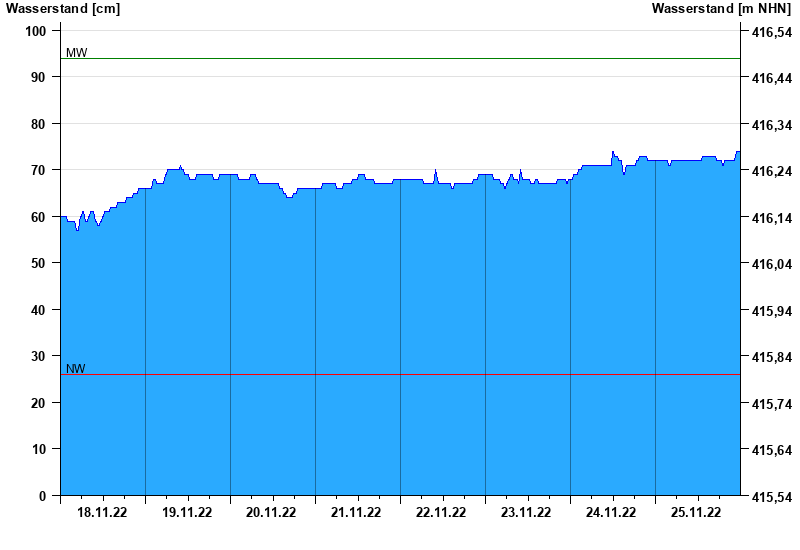This screenshot has width=800, height=550.
Task: Click the 50 tick label on left axis
Action: click(x=39, y=263)
